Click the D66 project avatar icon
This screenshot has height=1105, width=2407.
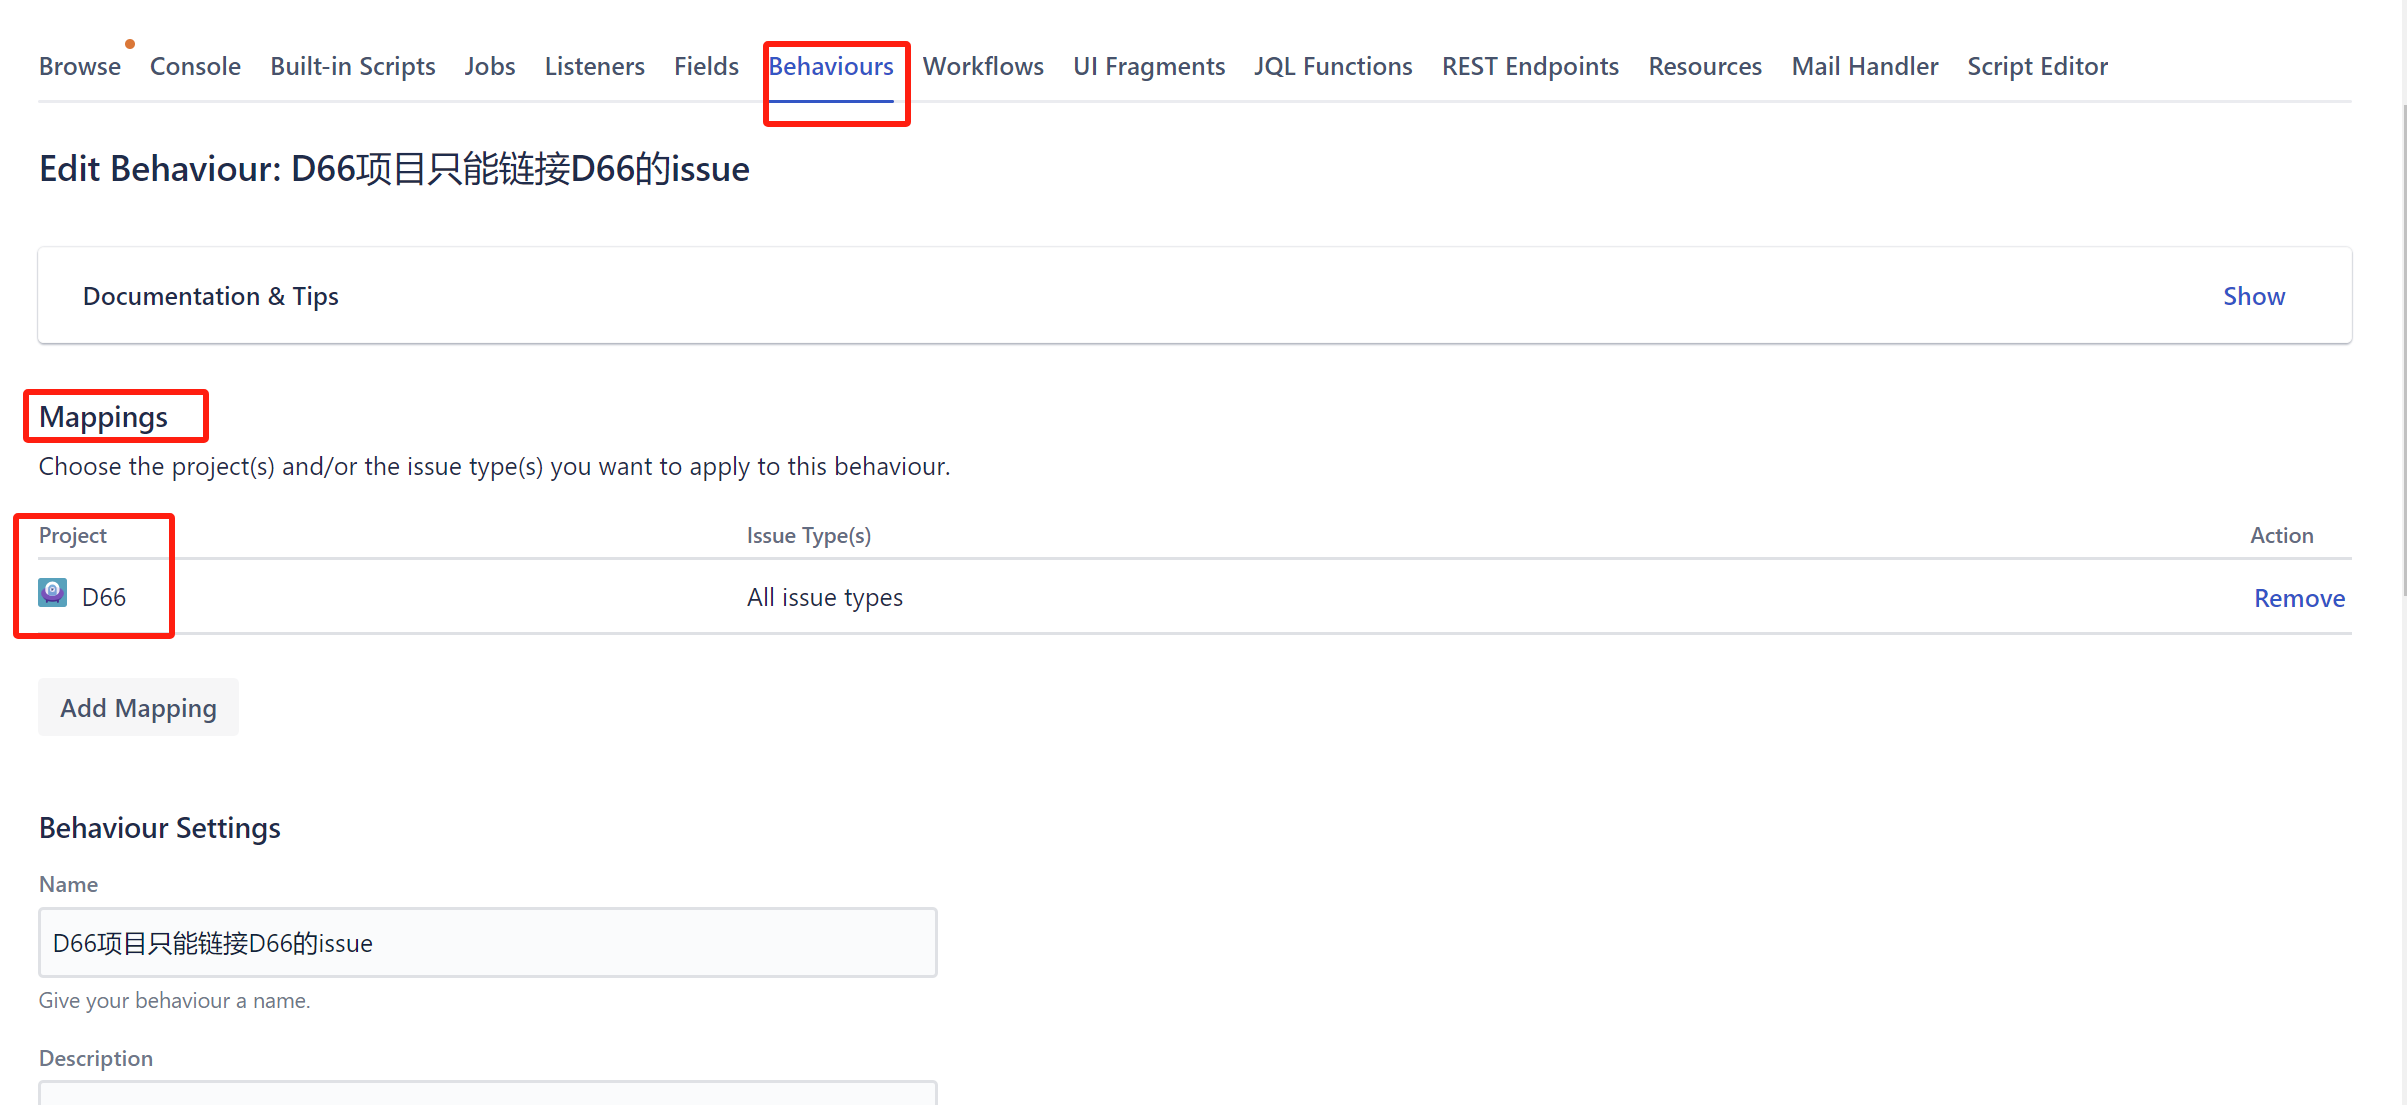click(x=52, y=593)
